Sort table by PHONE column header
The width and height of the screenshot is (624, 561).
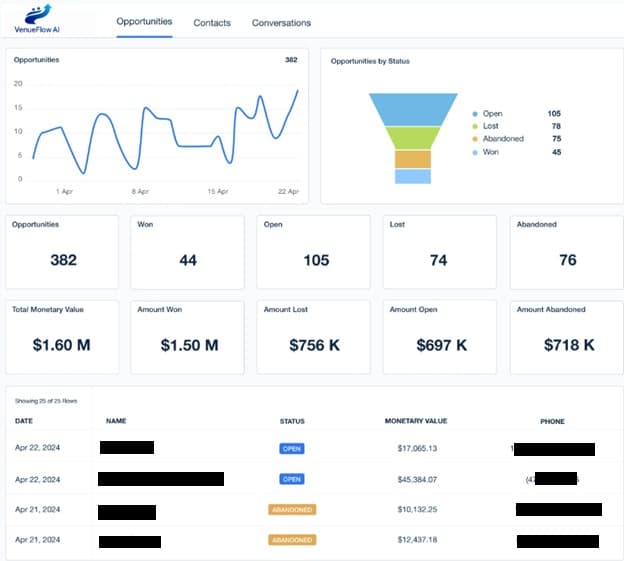552,421
